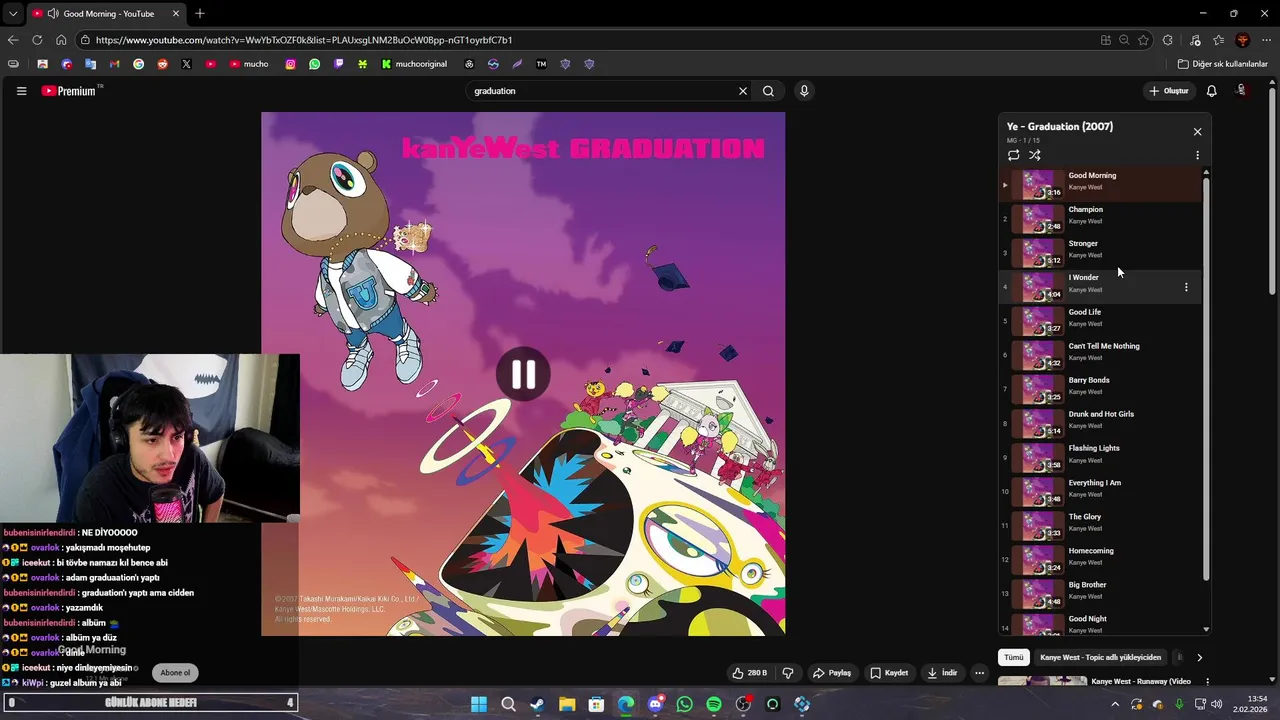This screenshot has height=720, width=1280.
Task: Open options menu for I Wonder track
Action: click(1186, 287)
